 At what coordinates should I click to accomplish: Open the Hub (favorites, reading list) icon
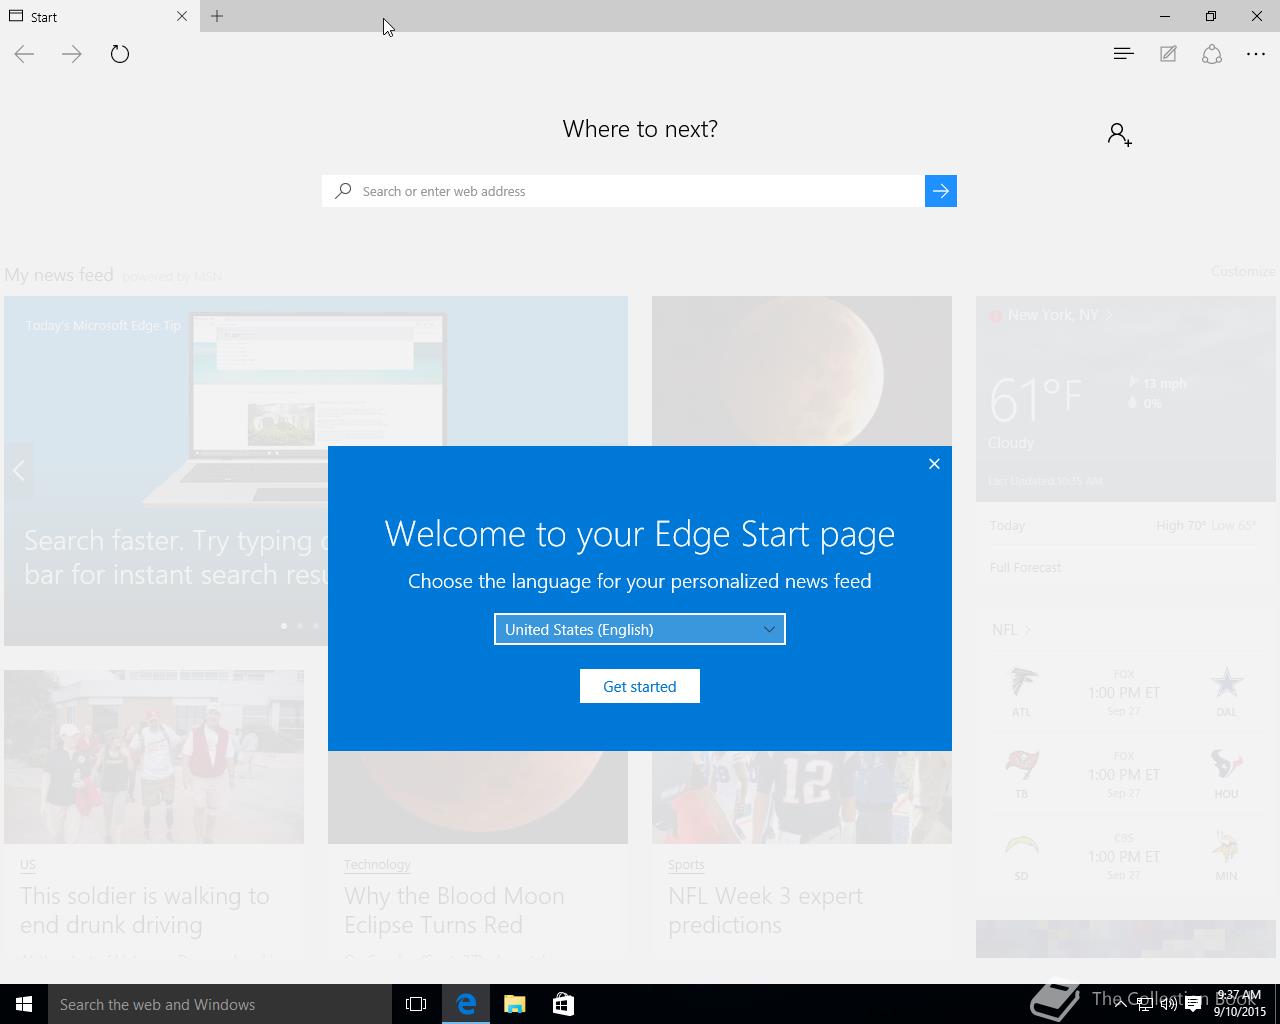(1124, 54)
